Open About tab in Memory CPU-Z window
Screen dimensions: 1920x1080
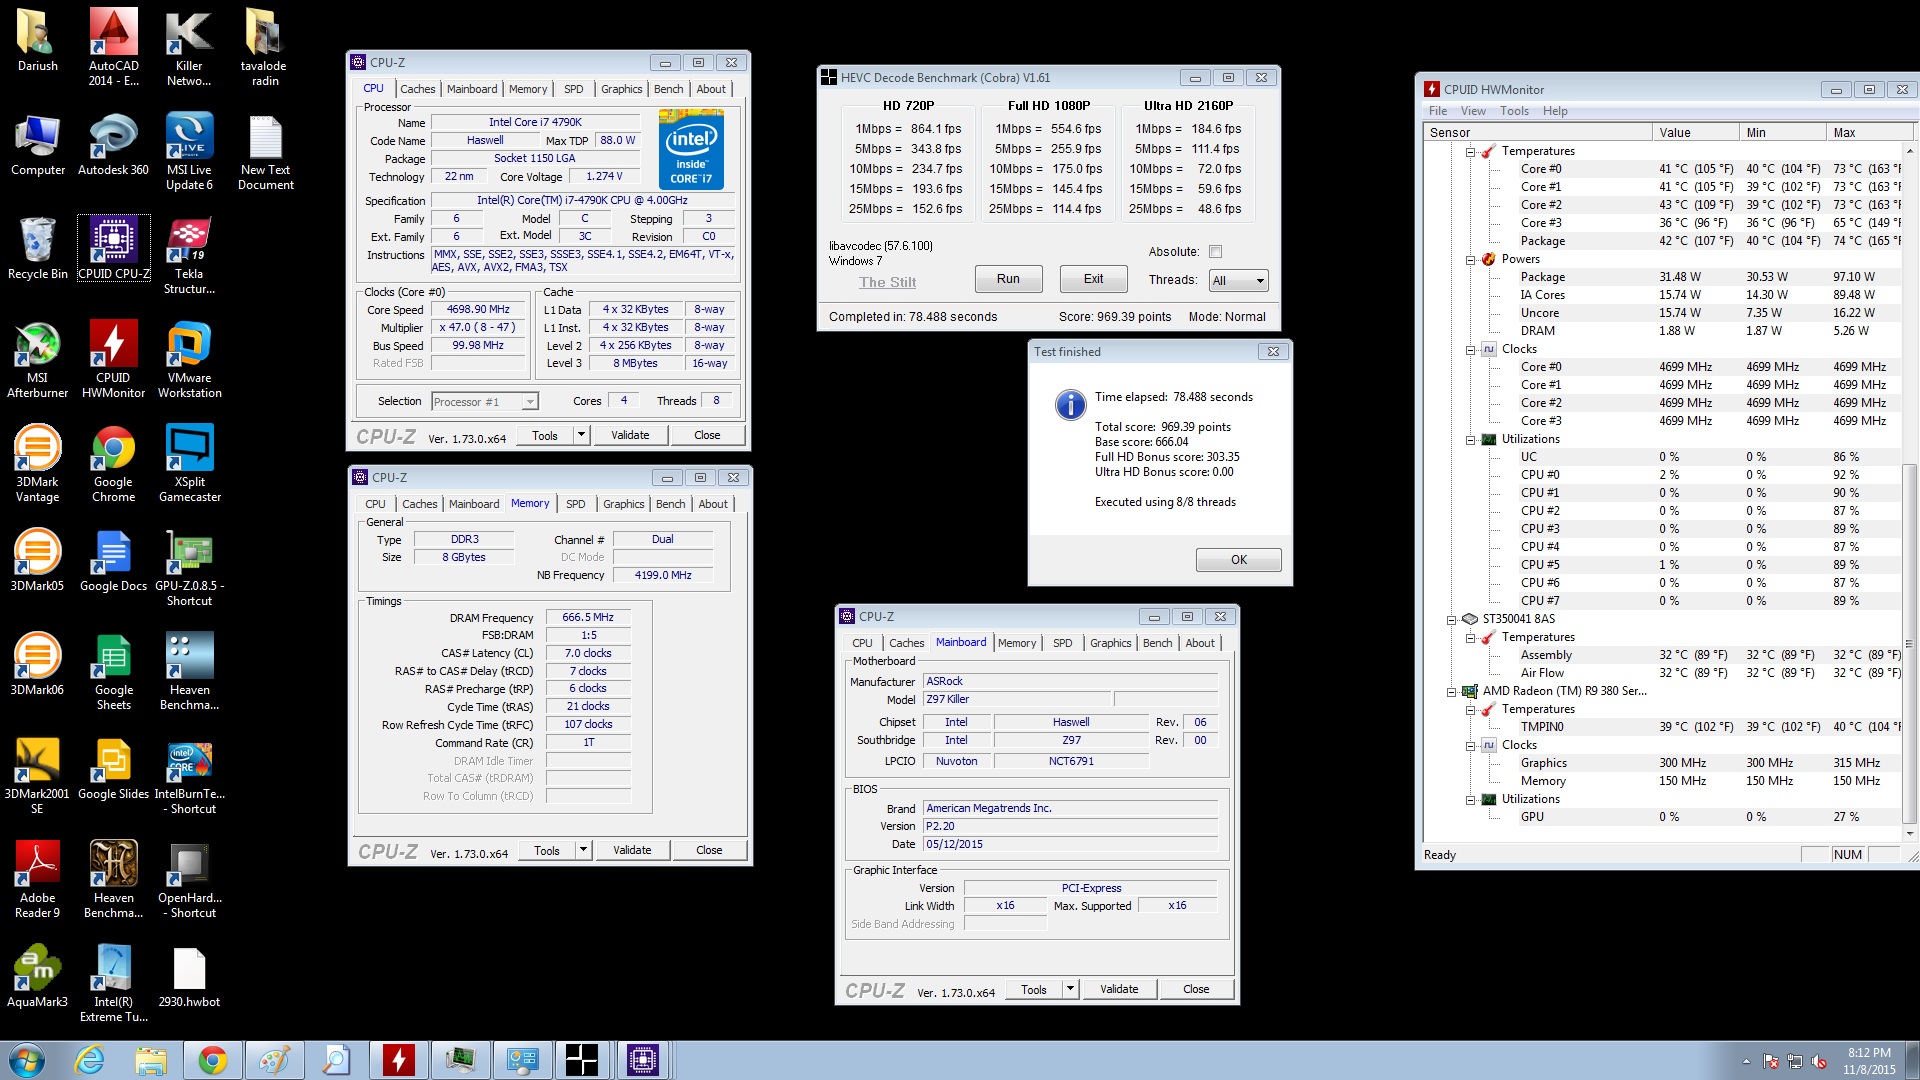coord(713,504)
